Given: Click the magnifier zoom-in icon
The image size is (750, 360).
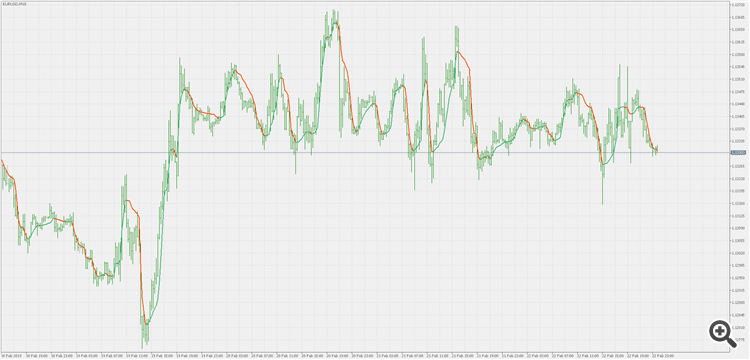Looking at the screenshot, I should 723,333.
